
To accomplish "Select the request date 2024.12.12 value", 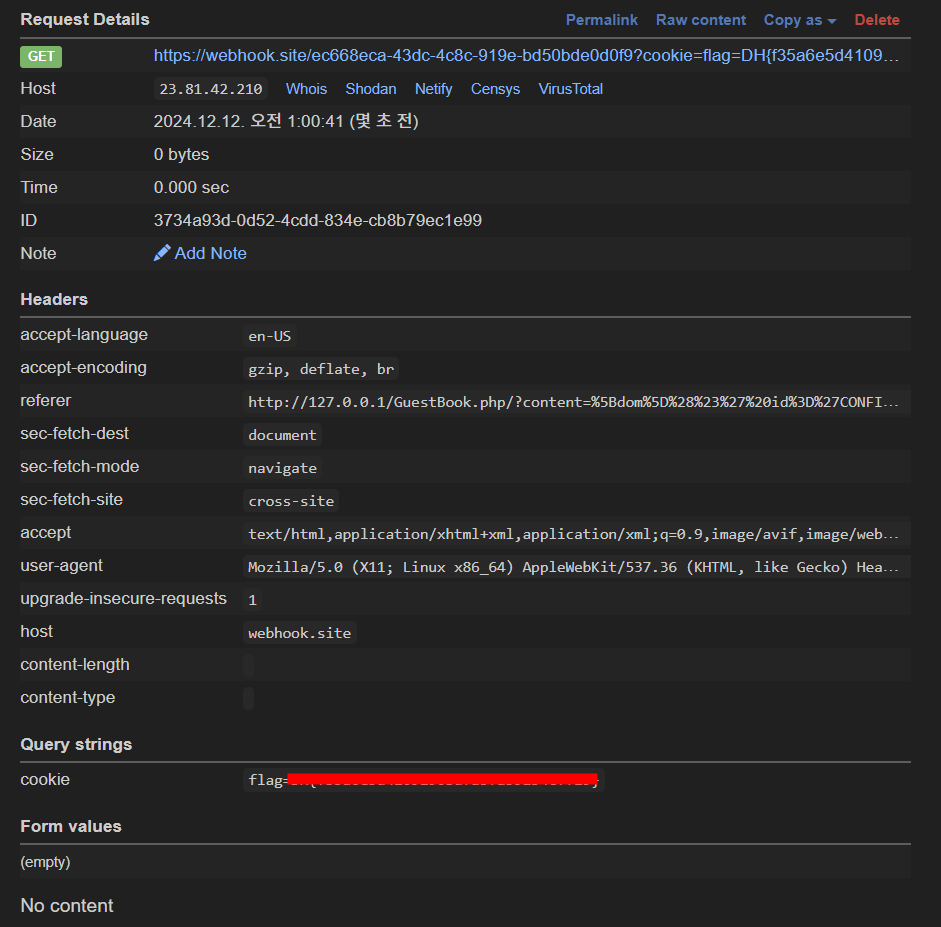I will [x=286, y=121].
